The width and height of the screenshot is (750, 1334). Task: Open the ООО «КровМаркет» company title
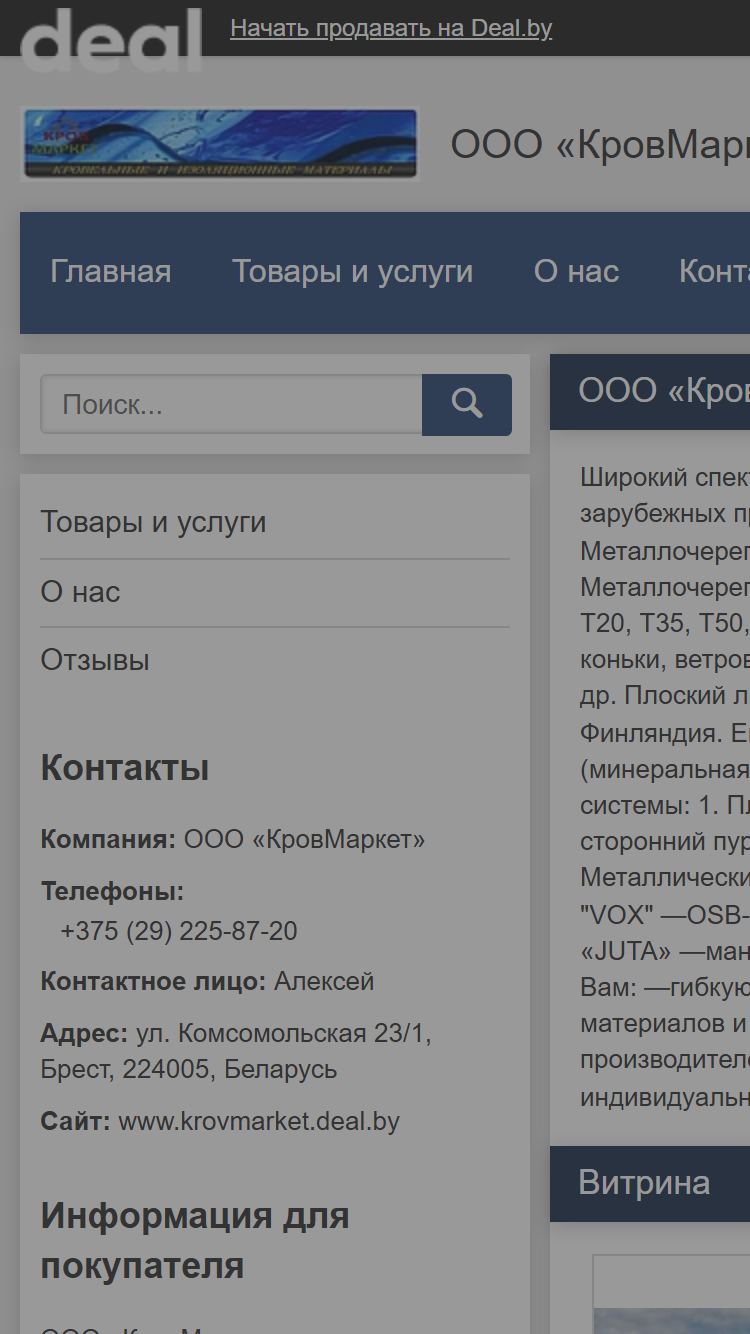(x=600, y=145)
